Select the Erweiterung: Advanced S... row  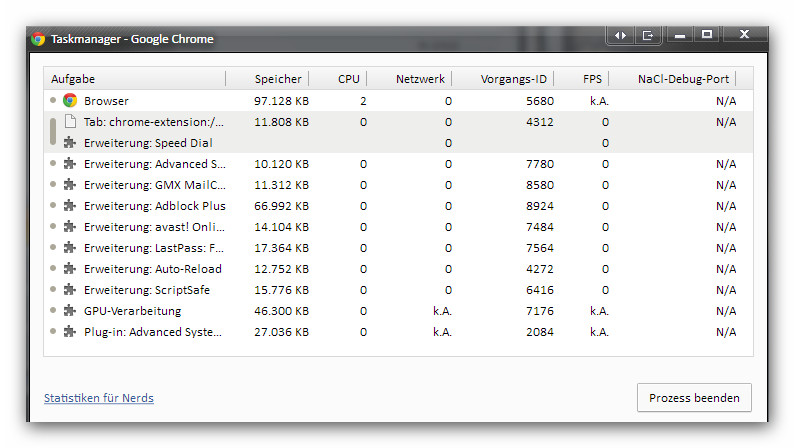coord(399,164)
